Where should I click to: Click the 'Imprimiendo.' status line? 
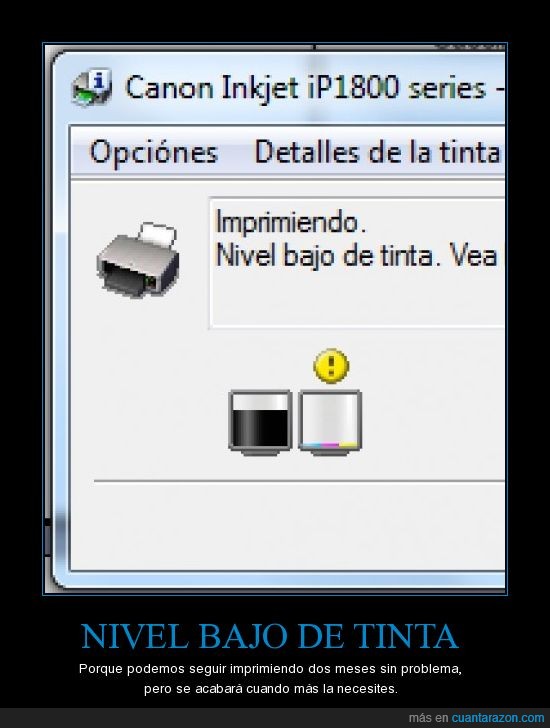coord(291,222)
